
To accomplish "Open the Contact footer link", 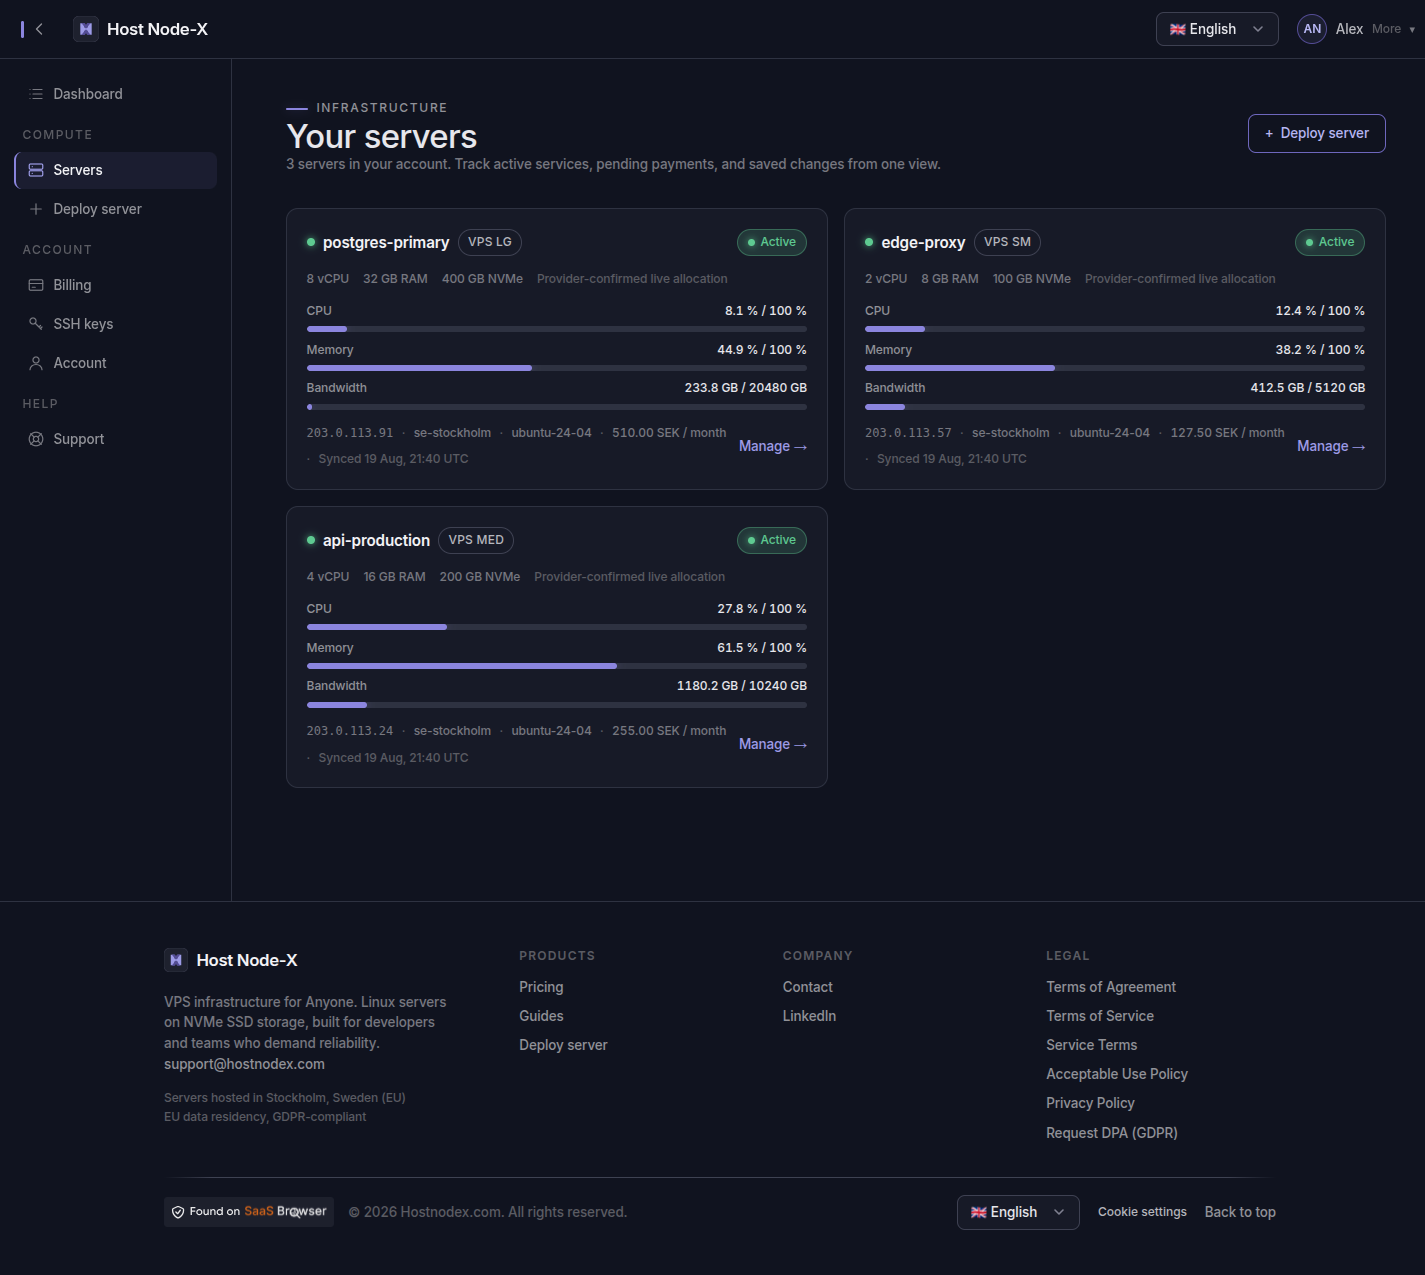I will [807, 987].
